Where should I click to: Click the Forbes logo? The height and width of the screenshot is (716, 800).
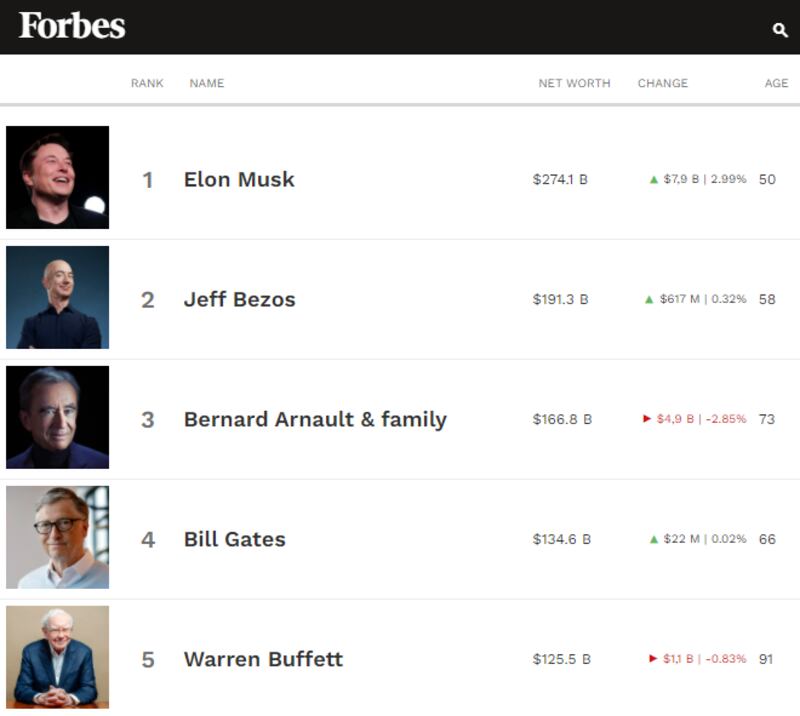click(x=72, y=26)
